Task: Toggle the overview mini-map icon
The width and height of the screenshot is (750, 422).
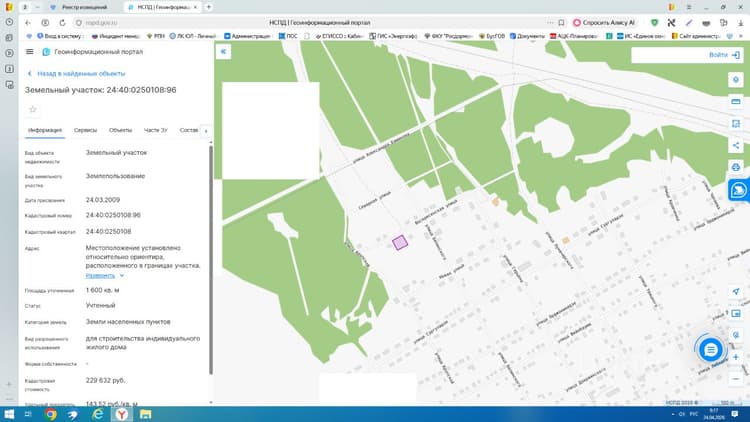Action: pos(736,313)
